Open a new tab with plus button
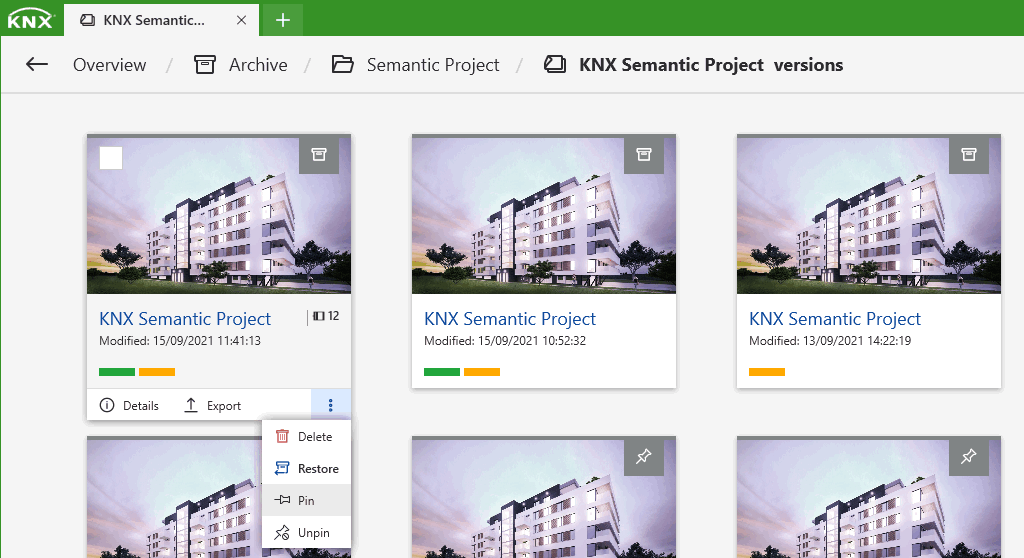 point(282,20)
